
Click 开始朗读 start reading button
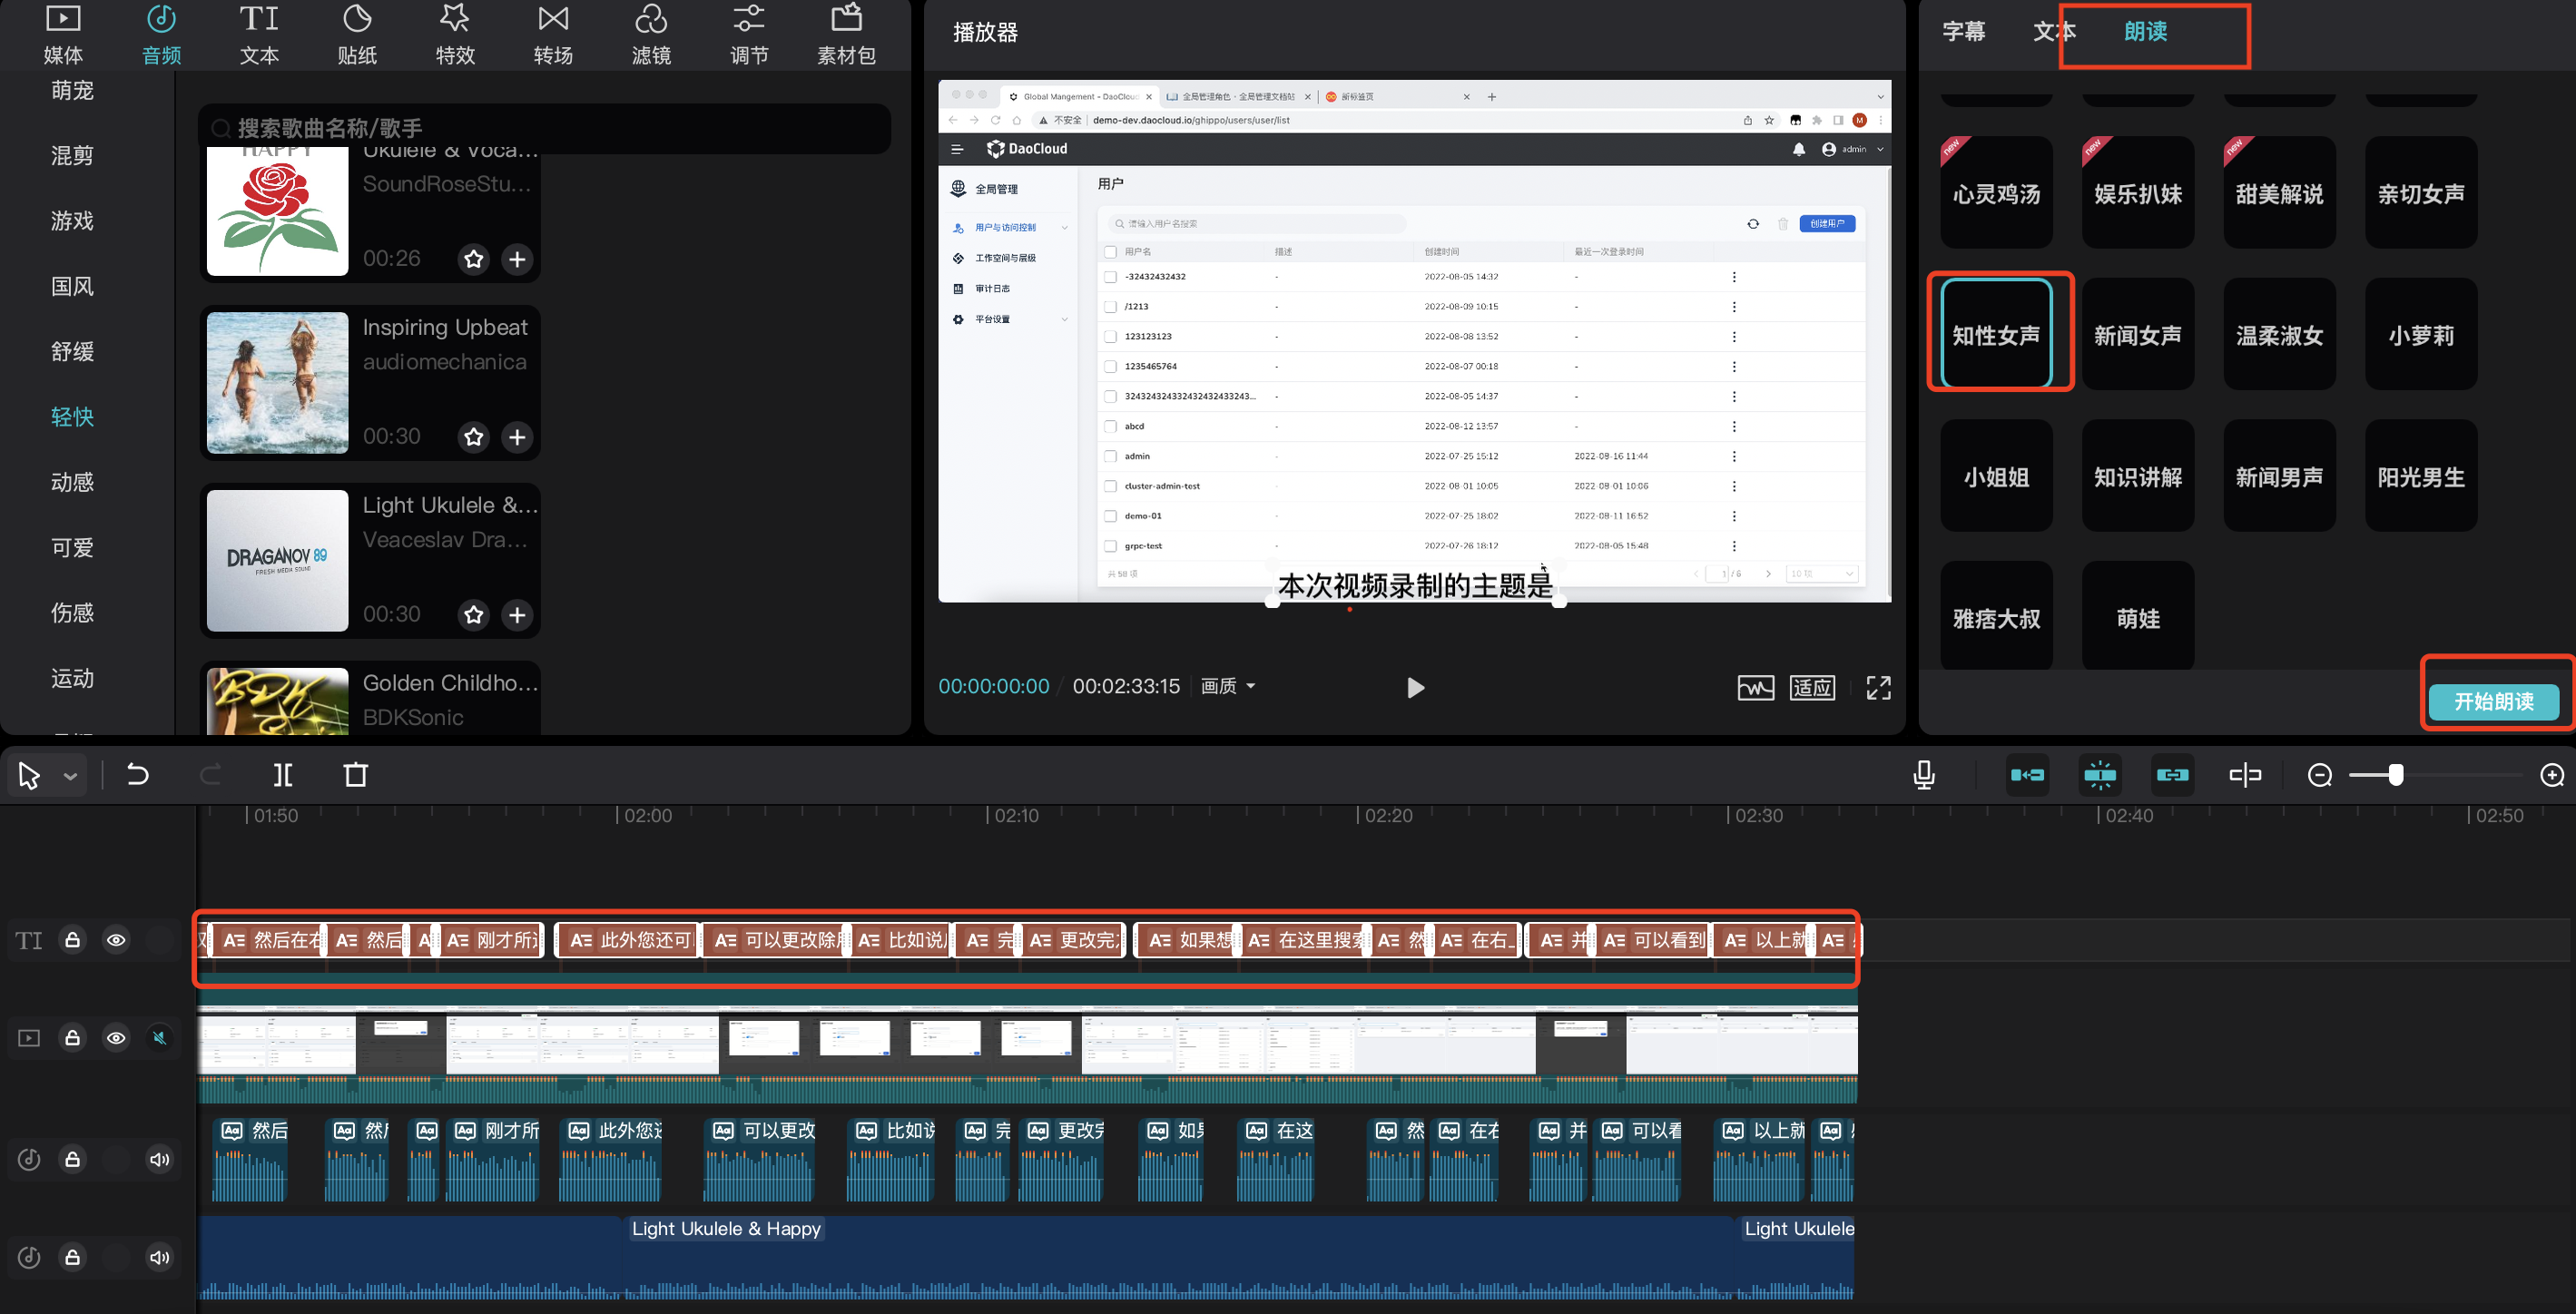click(x=2494, y=701)
